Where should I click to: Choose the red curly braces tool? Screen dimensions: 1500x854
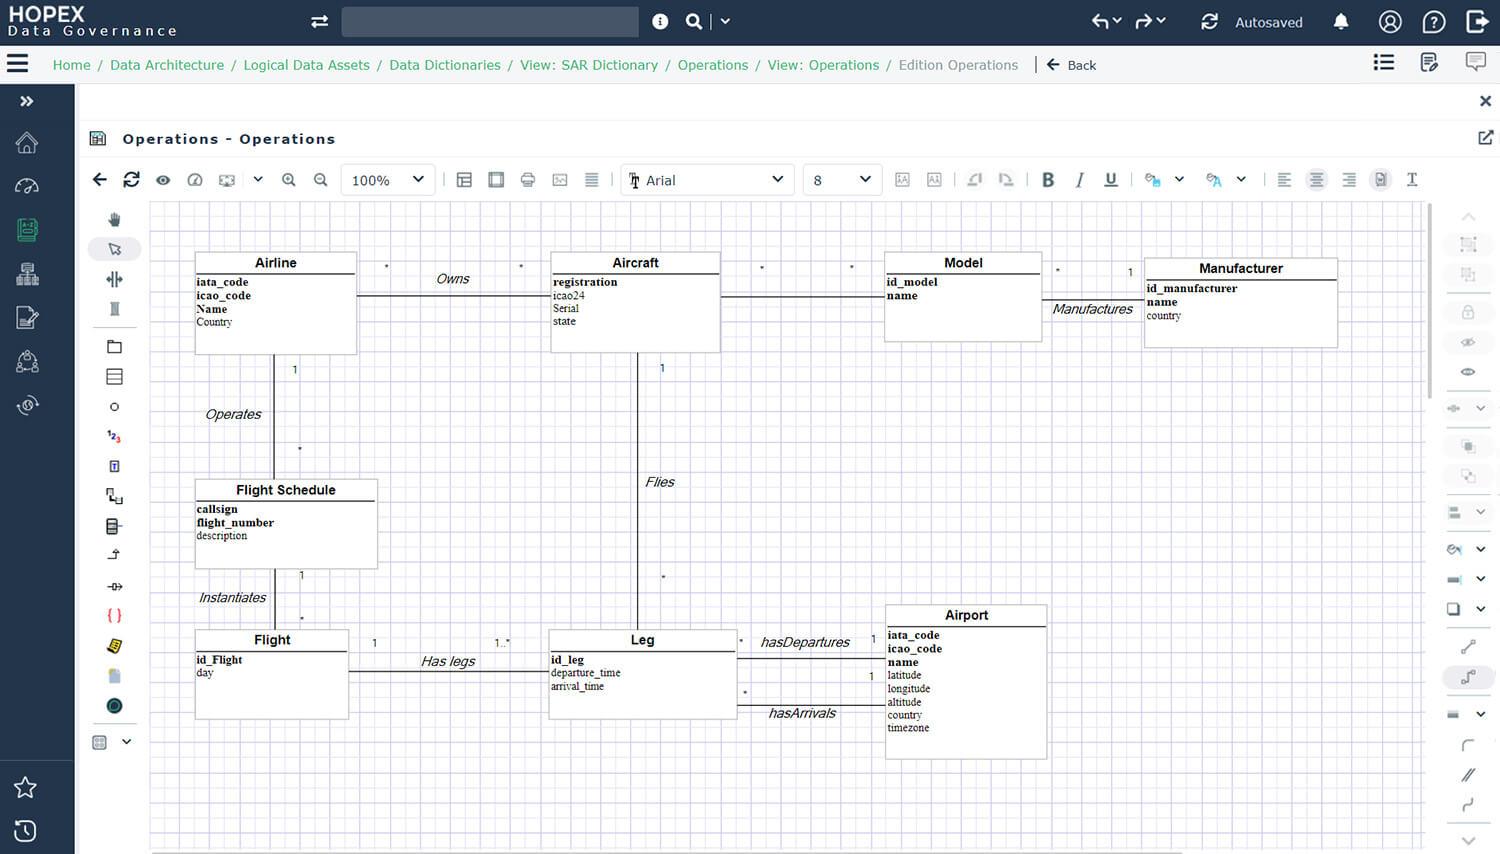coord(114,616)
